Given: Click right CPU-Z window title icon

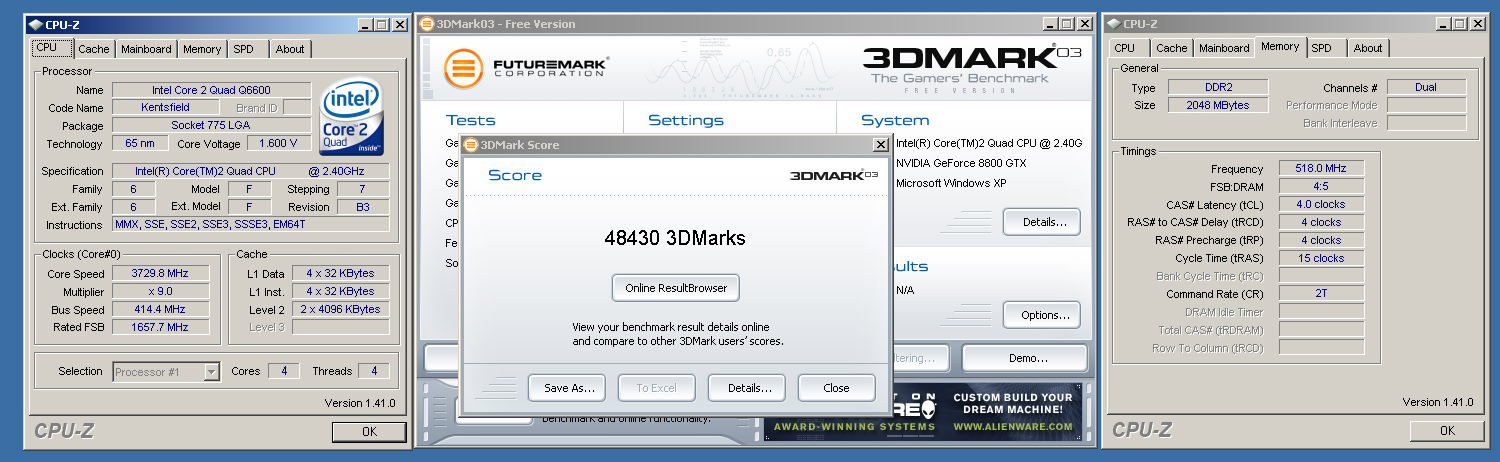Looking at the screenshot, I should pyautogui.click(x=1113, y=24).
